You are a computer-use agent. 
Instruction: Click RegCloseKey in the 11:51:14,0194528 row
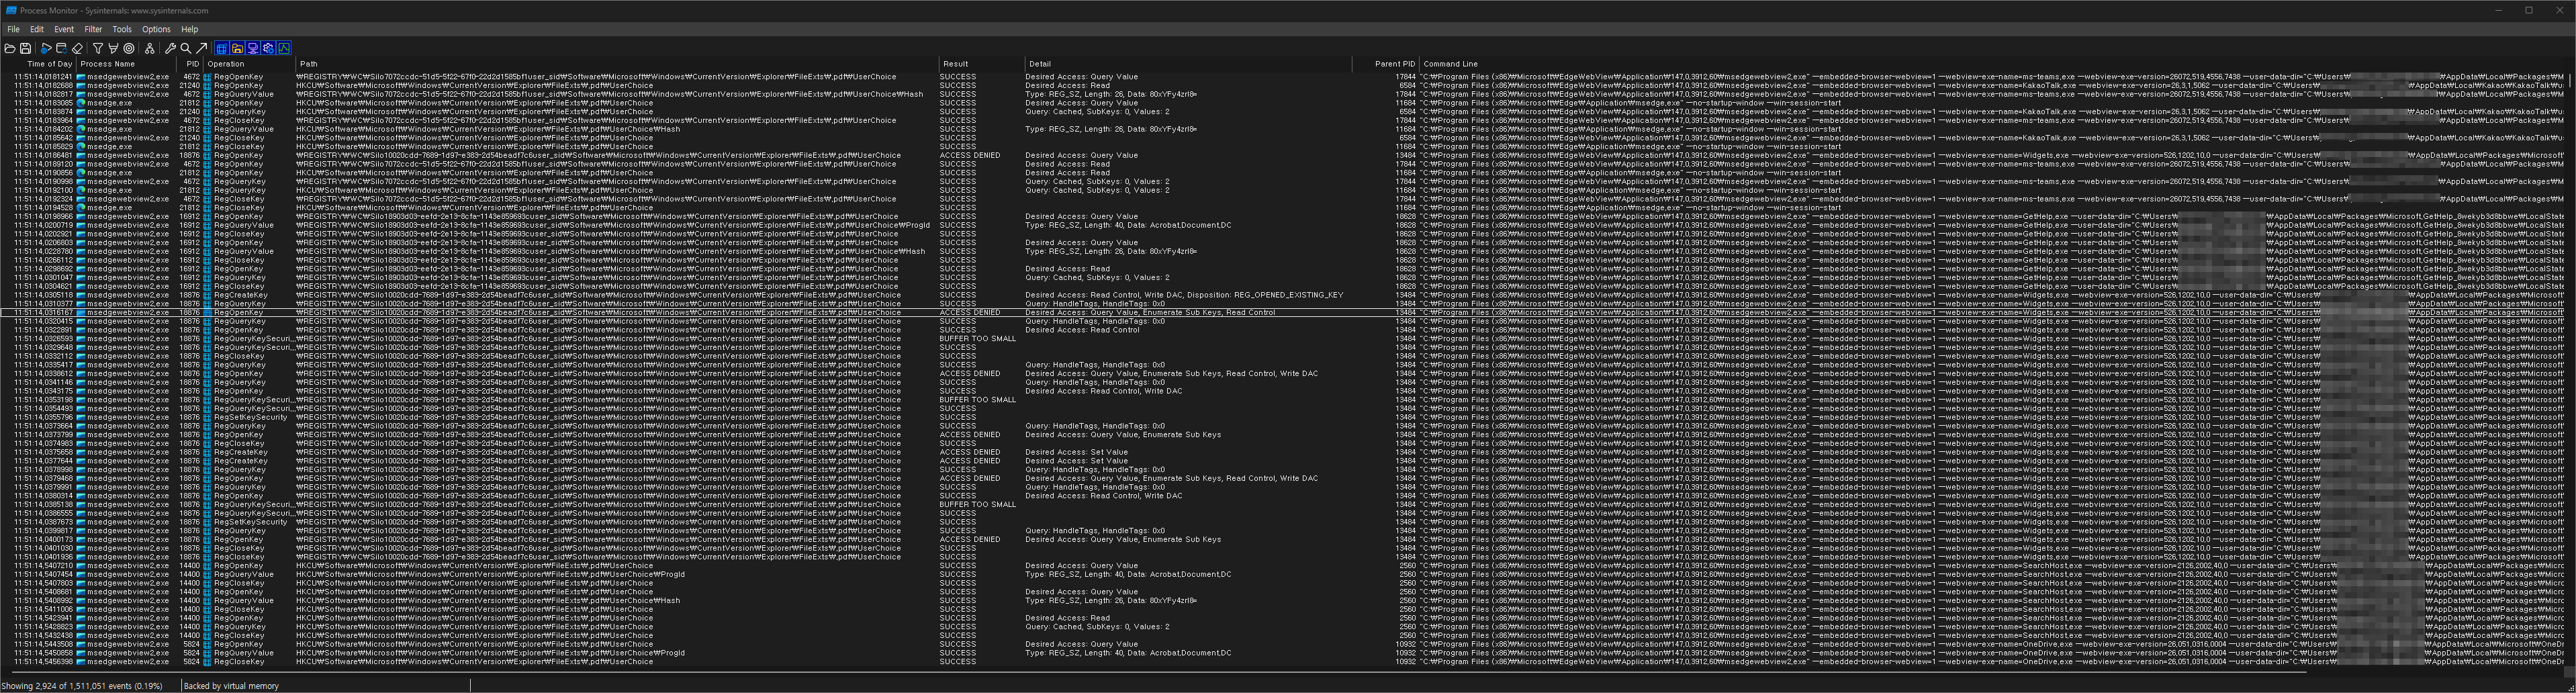[x=238, y=208]
